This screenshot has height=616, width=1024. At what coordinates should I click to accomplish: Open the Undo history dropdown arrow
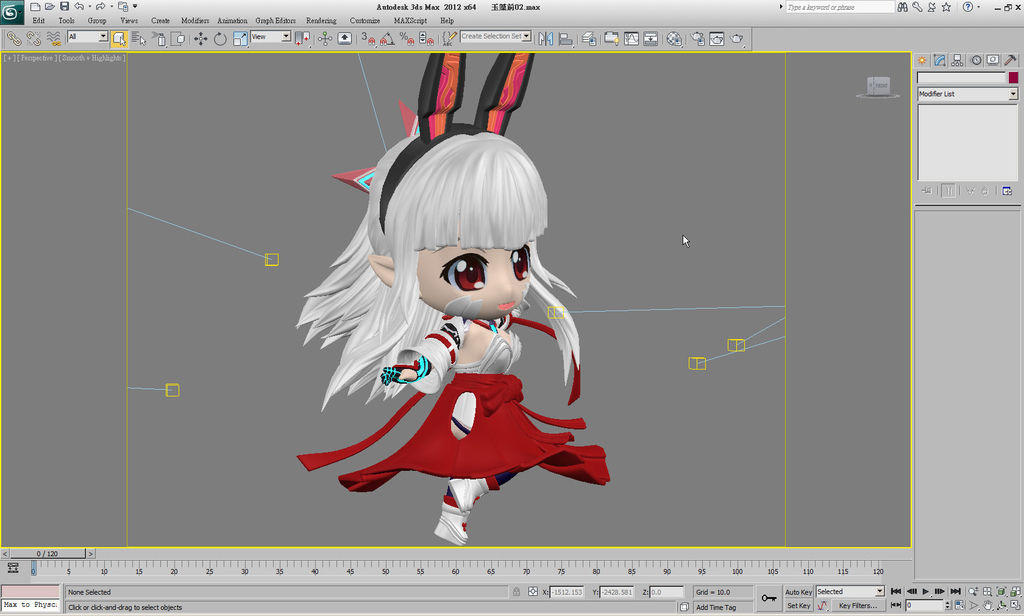pos(89,7)
